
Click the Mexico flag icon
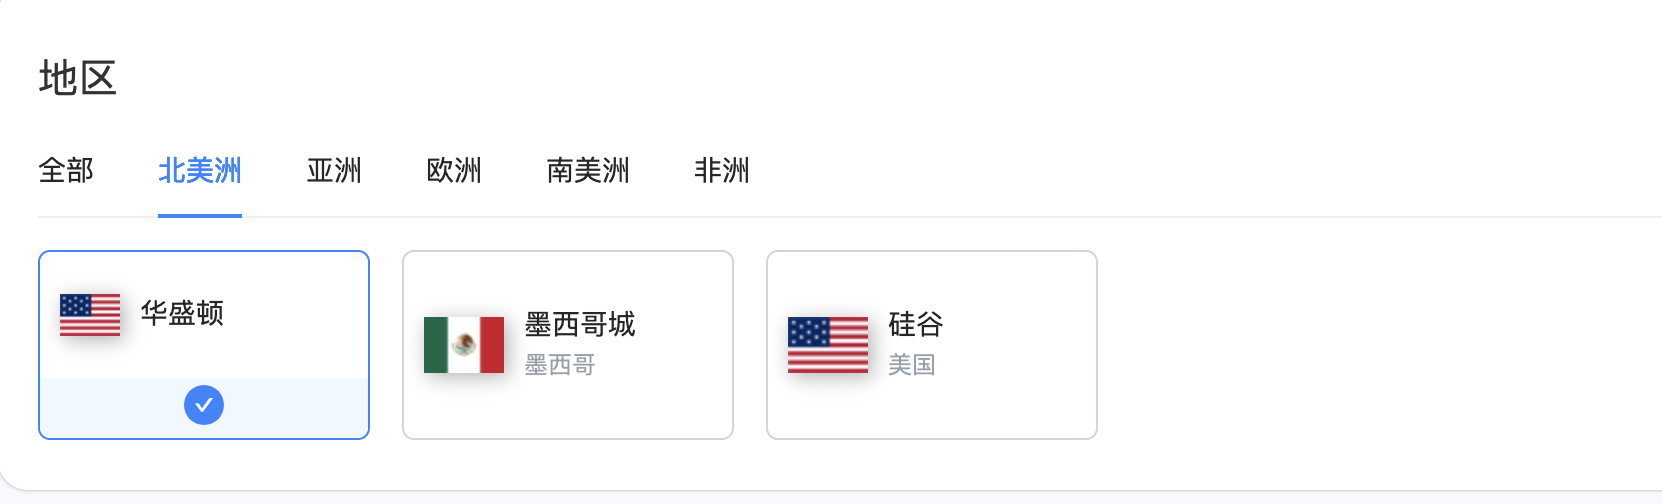(x=463, y=345)
